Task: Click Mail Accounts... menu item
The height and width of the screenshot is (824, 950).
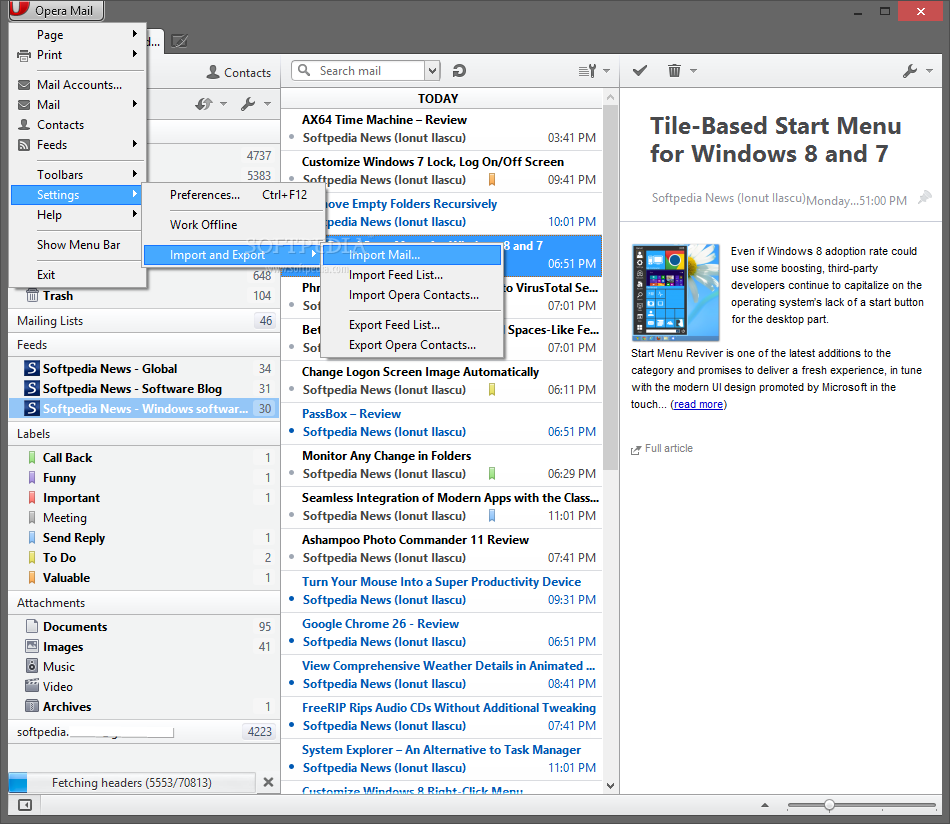Action: click(x=78, y=85)
